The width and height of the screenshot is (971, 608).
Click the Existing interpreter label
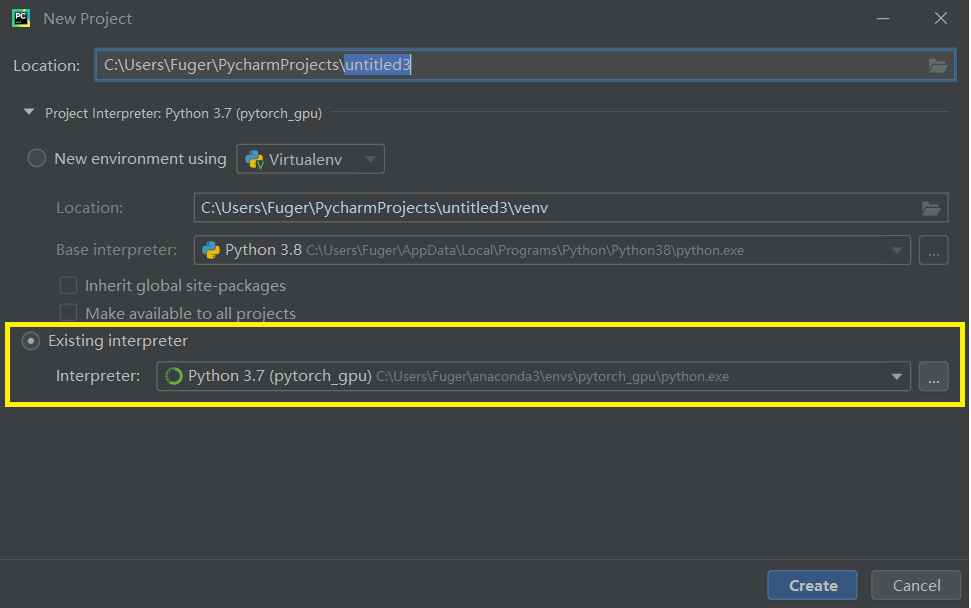(x=118, y=341)
